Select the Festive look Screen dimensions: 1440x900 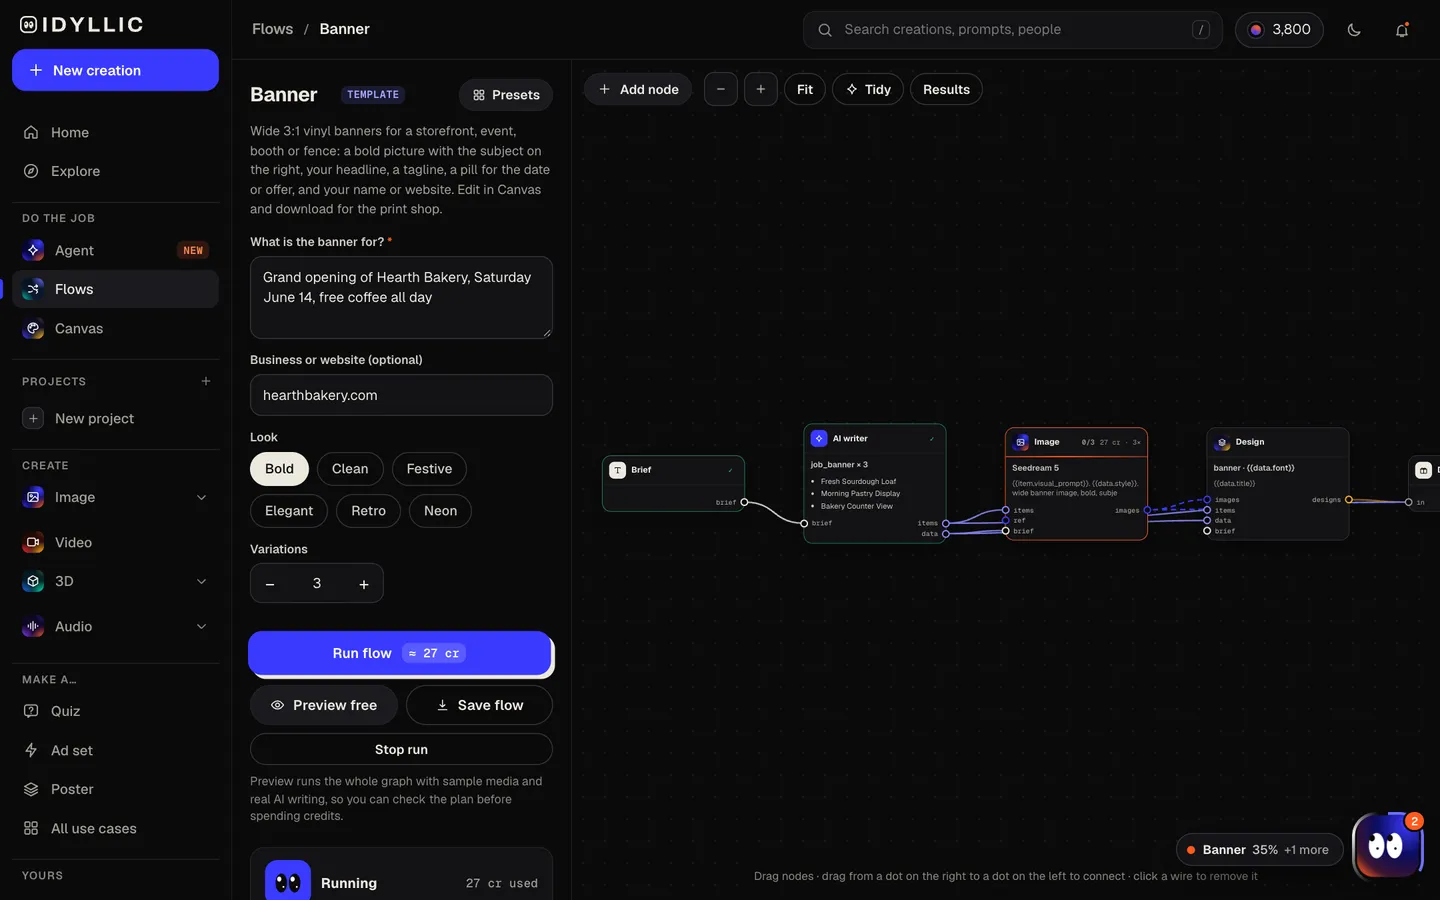tap(429, 469)
